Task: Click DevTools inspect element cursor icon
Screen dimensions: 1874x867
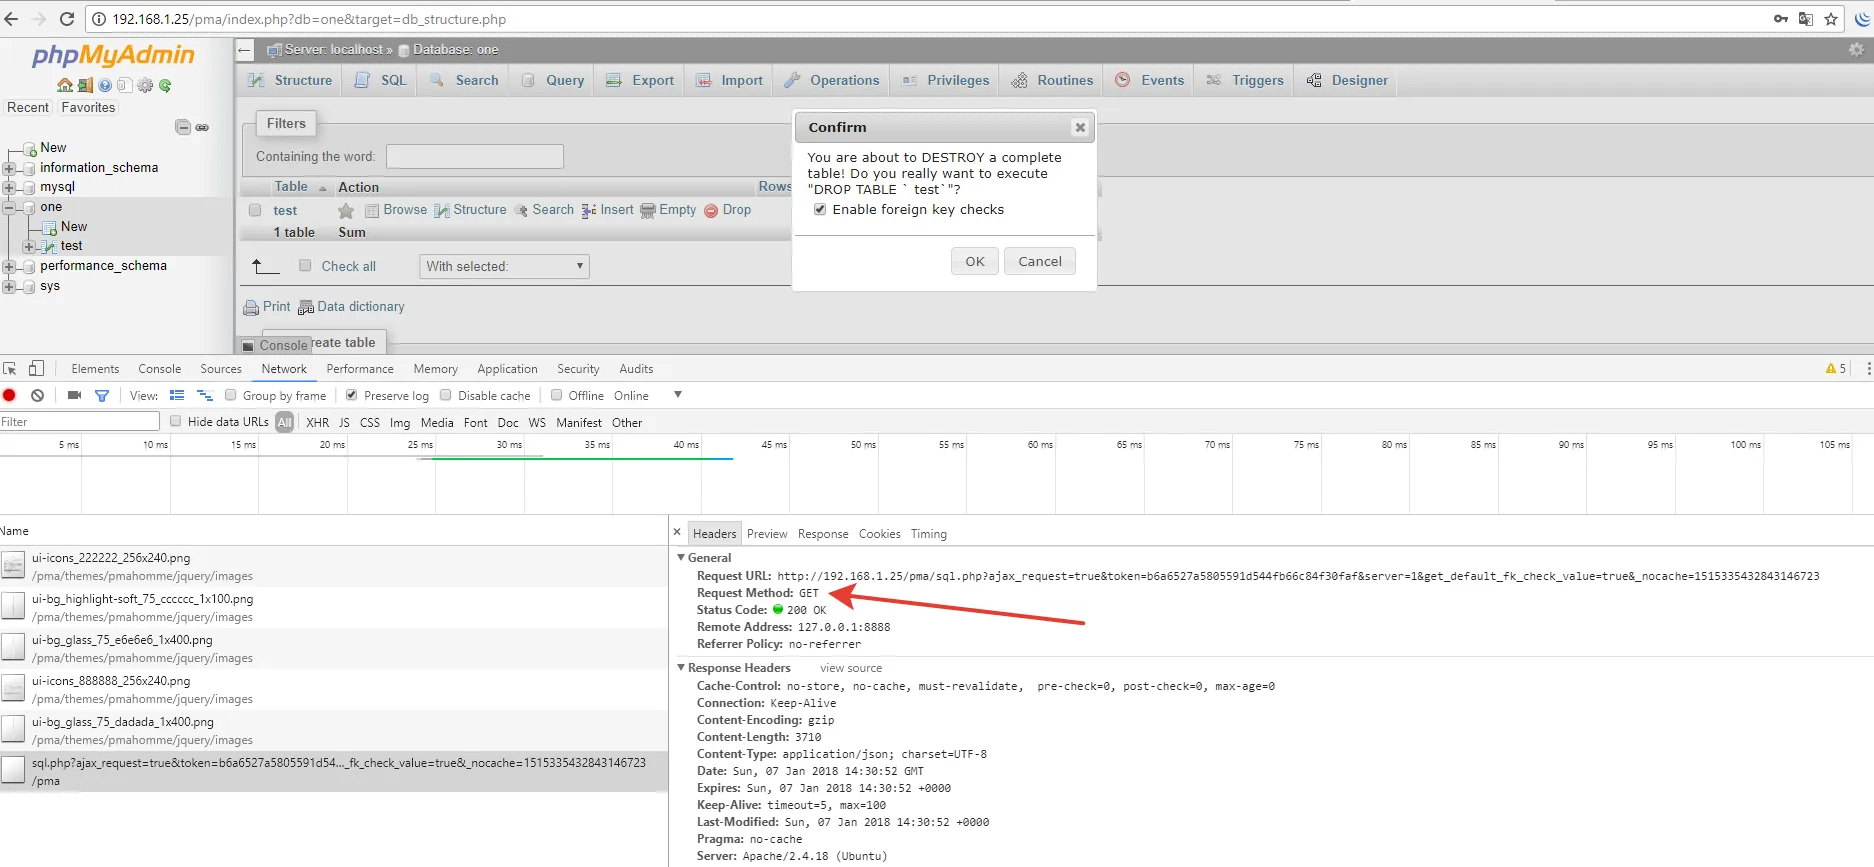Action: [x=10, y=368]
